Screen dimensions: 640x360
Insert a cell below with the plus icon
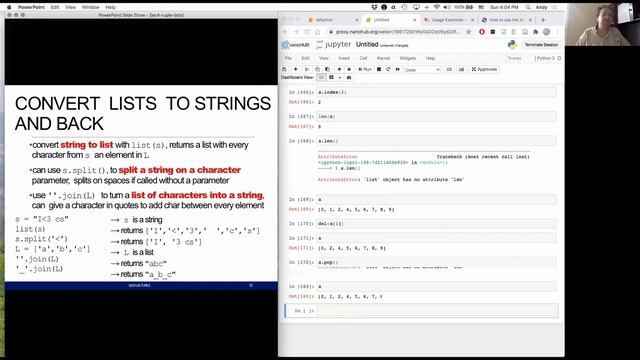pos(296,69)
